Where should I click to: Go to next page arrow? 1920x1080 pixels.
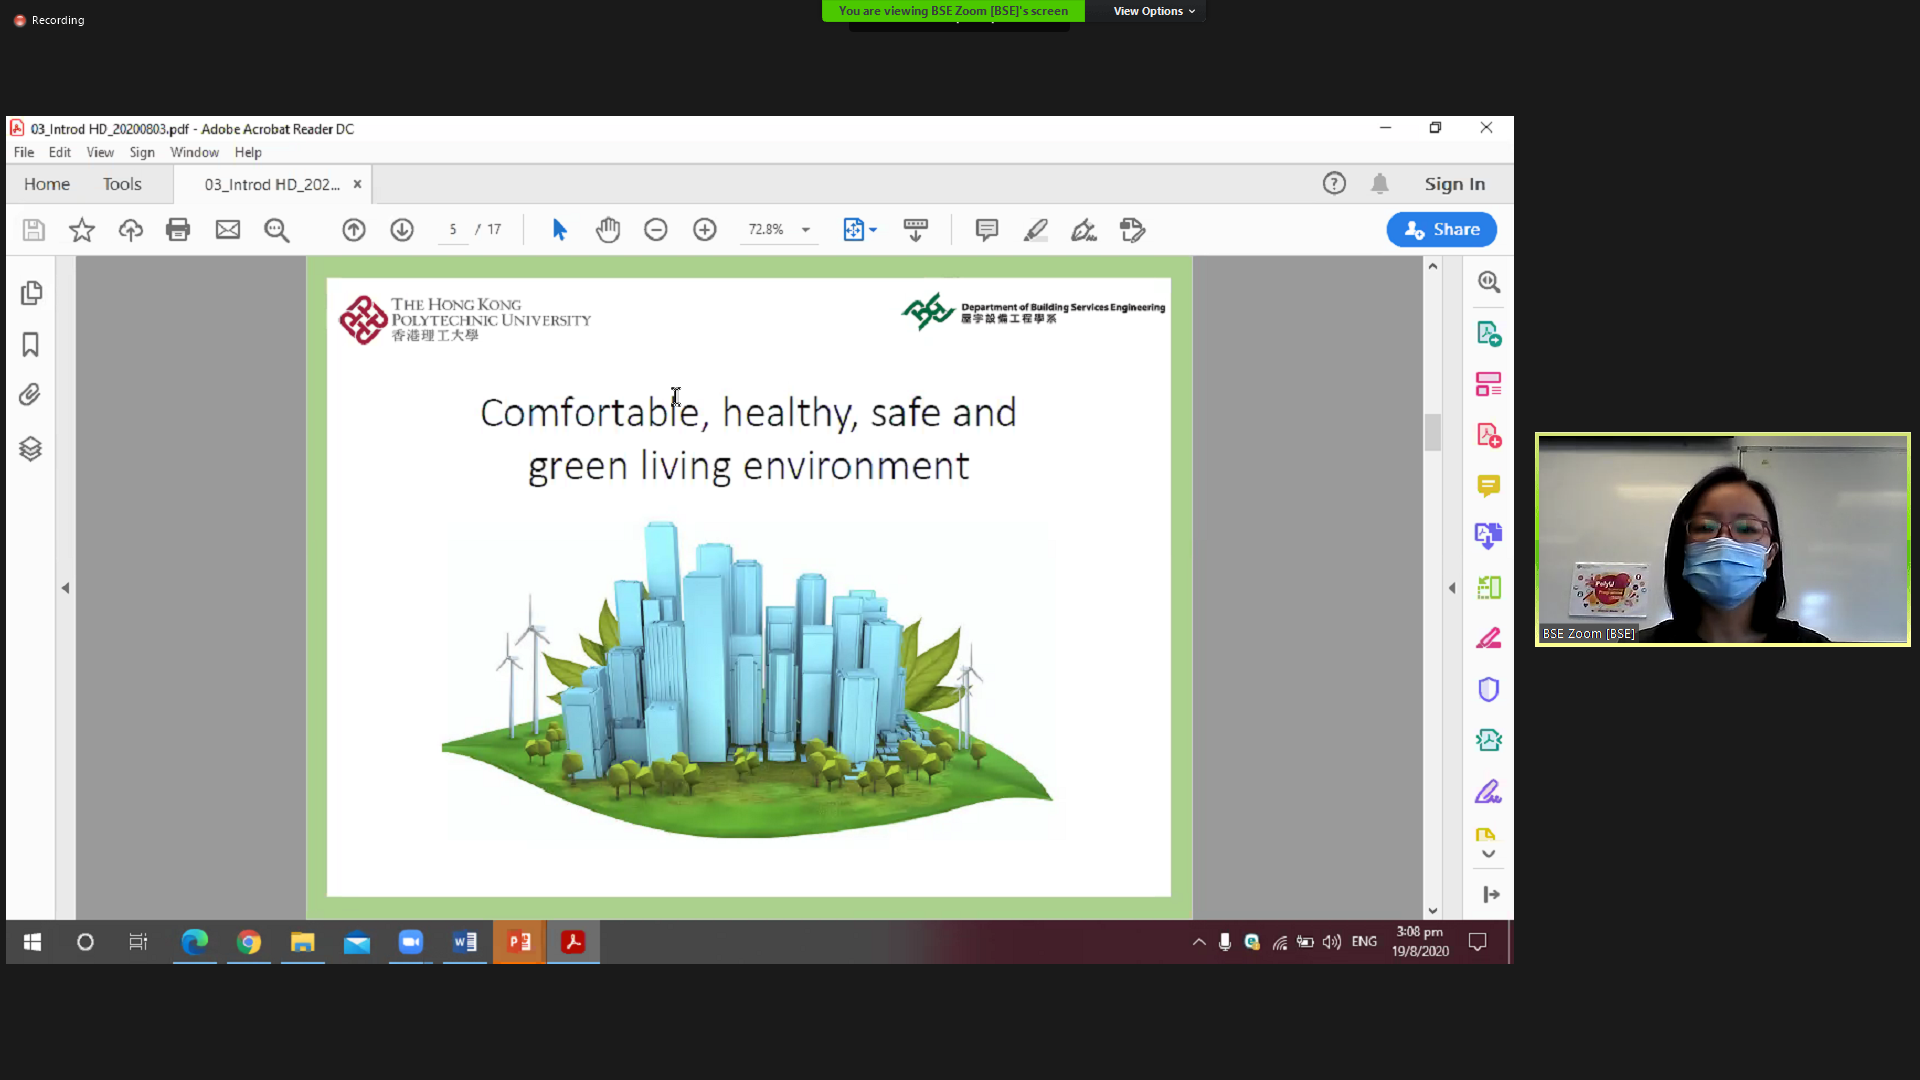click(402, 230)
